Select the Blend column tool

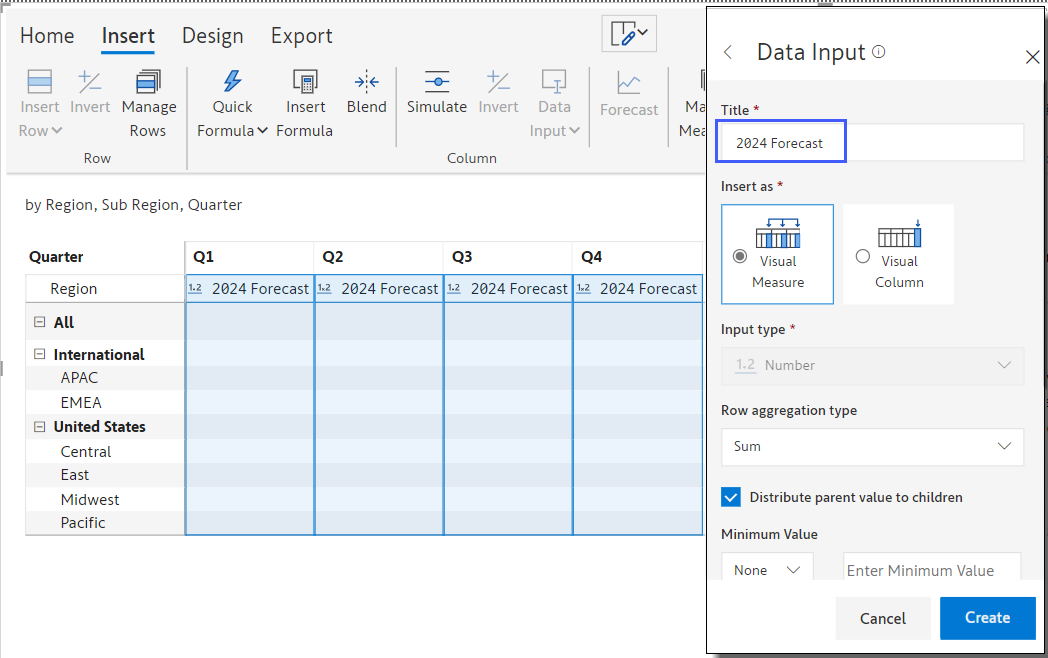pyautogui.click(x=366, y=82)
